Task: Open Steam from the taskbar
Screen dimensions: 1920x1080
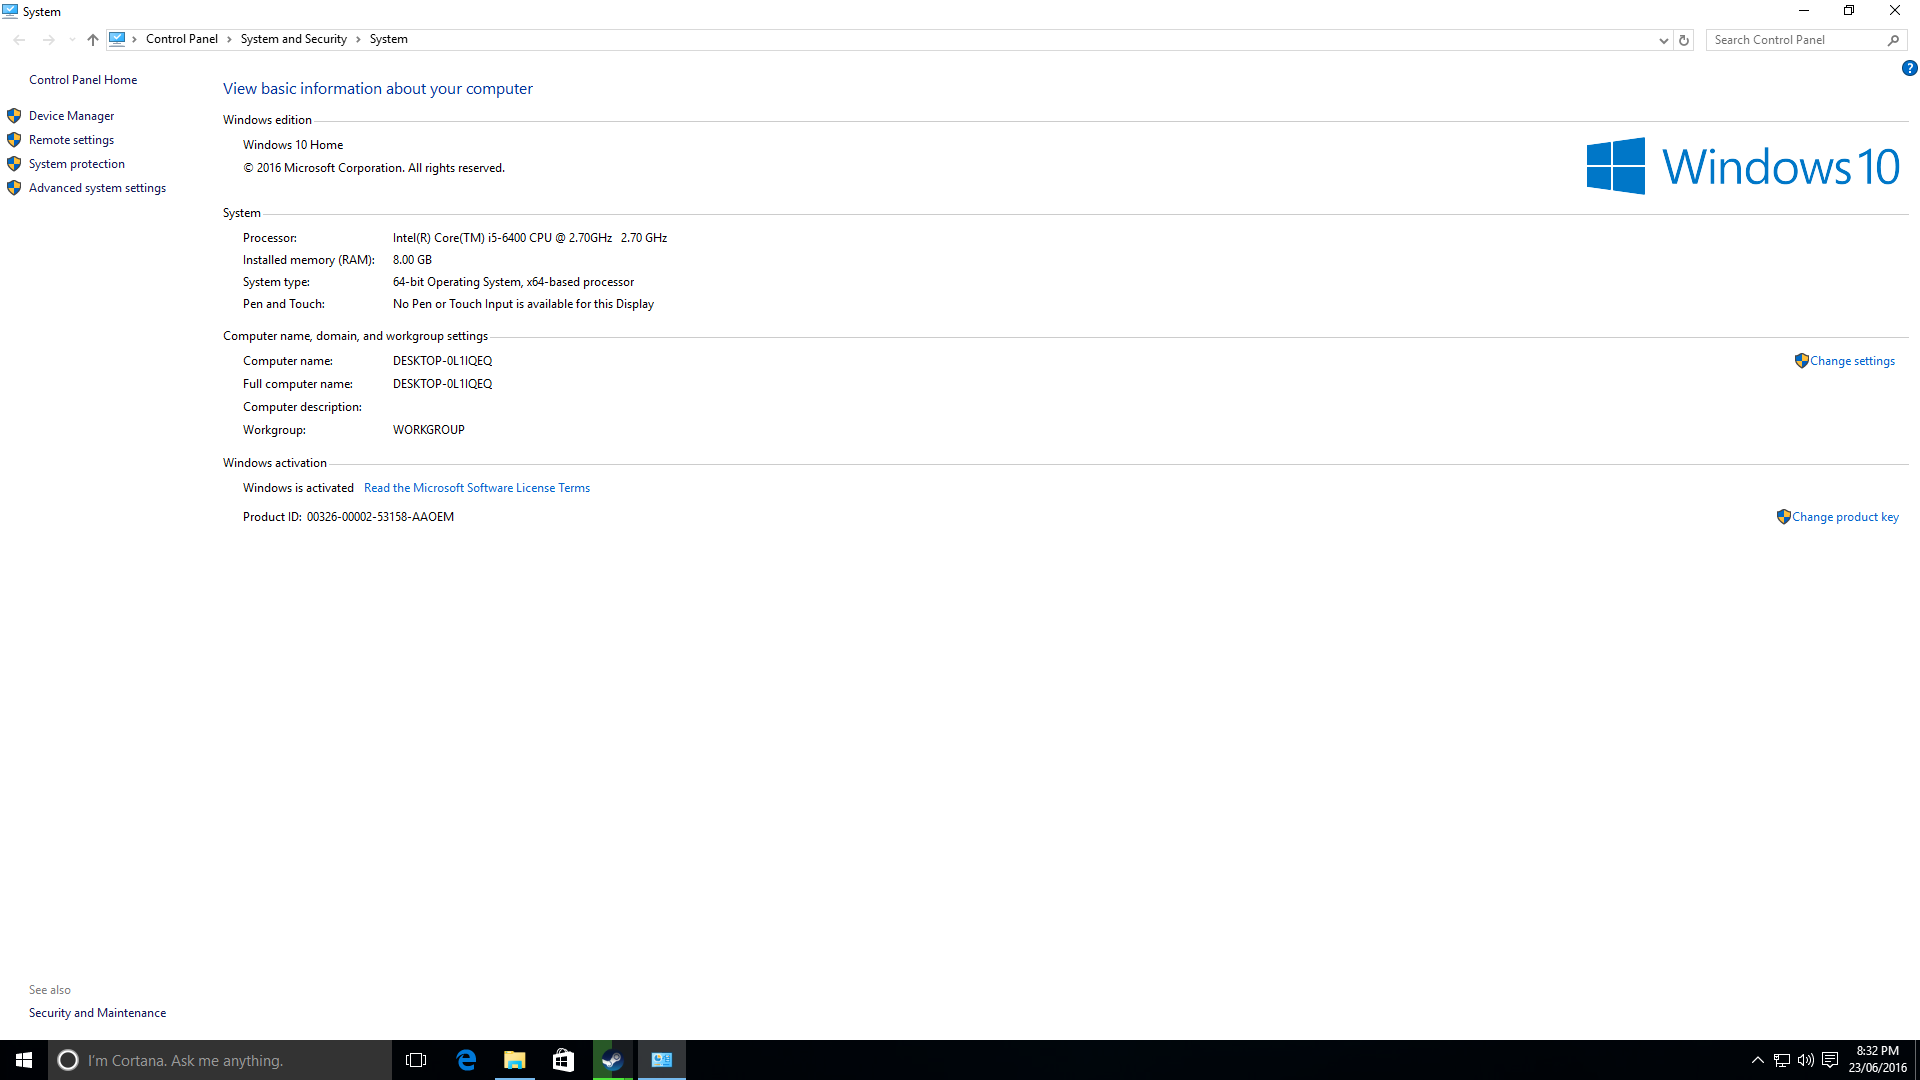Action: (612, 1060)
